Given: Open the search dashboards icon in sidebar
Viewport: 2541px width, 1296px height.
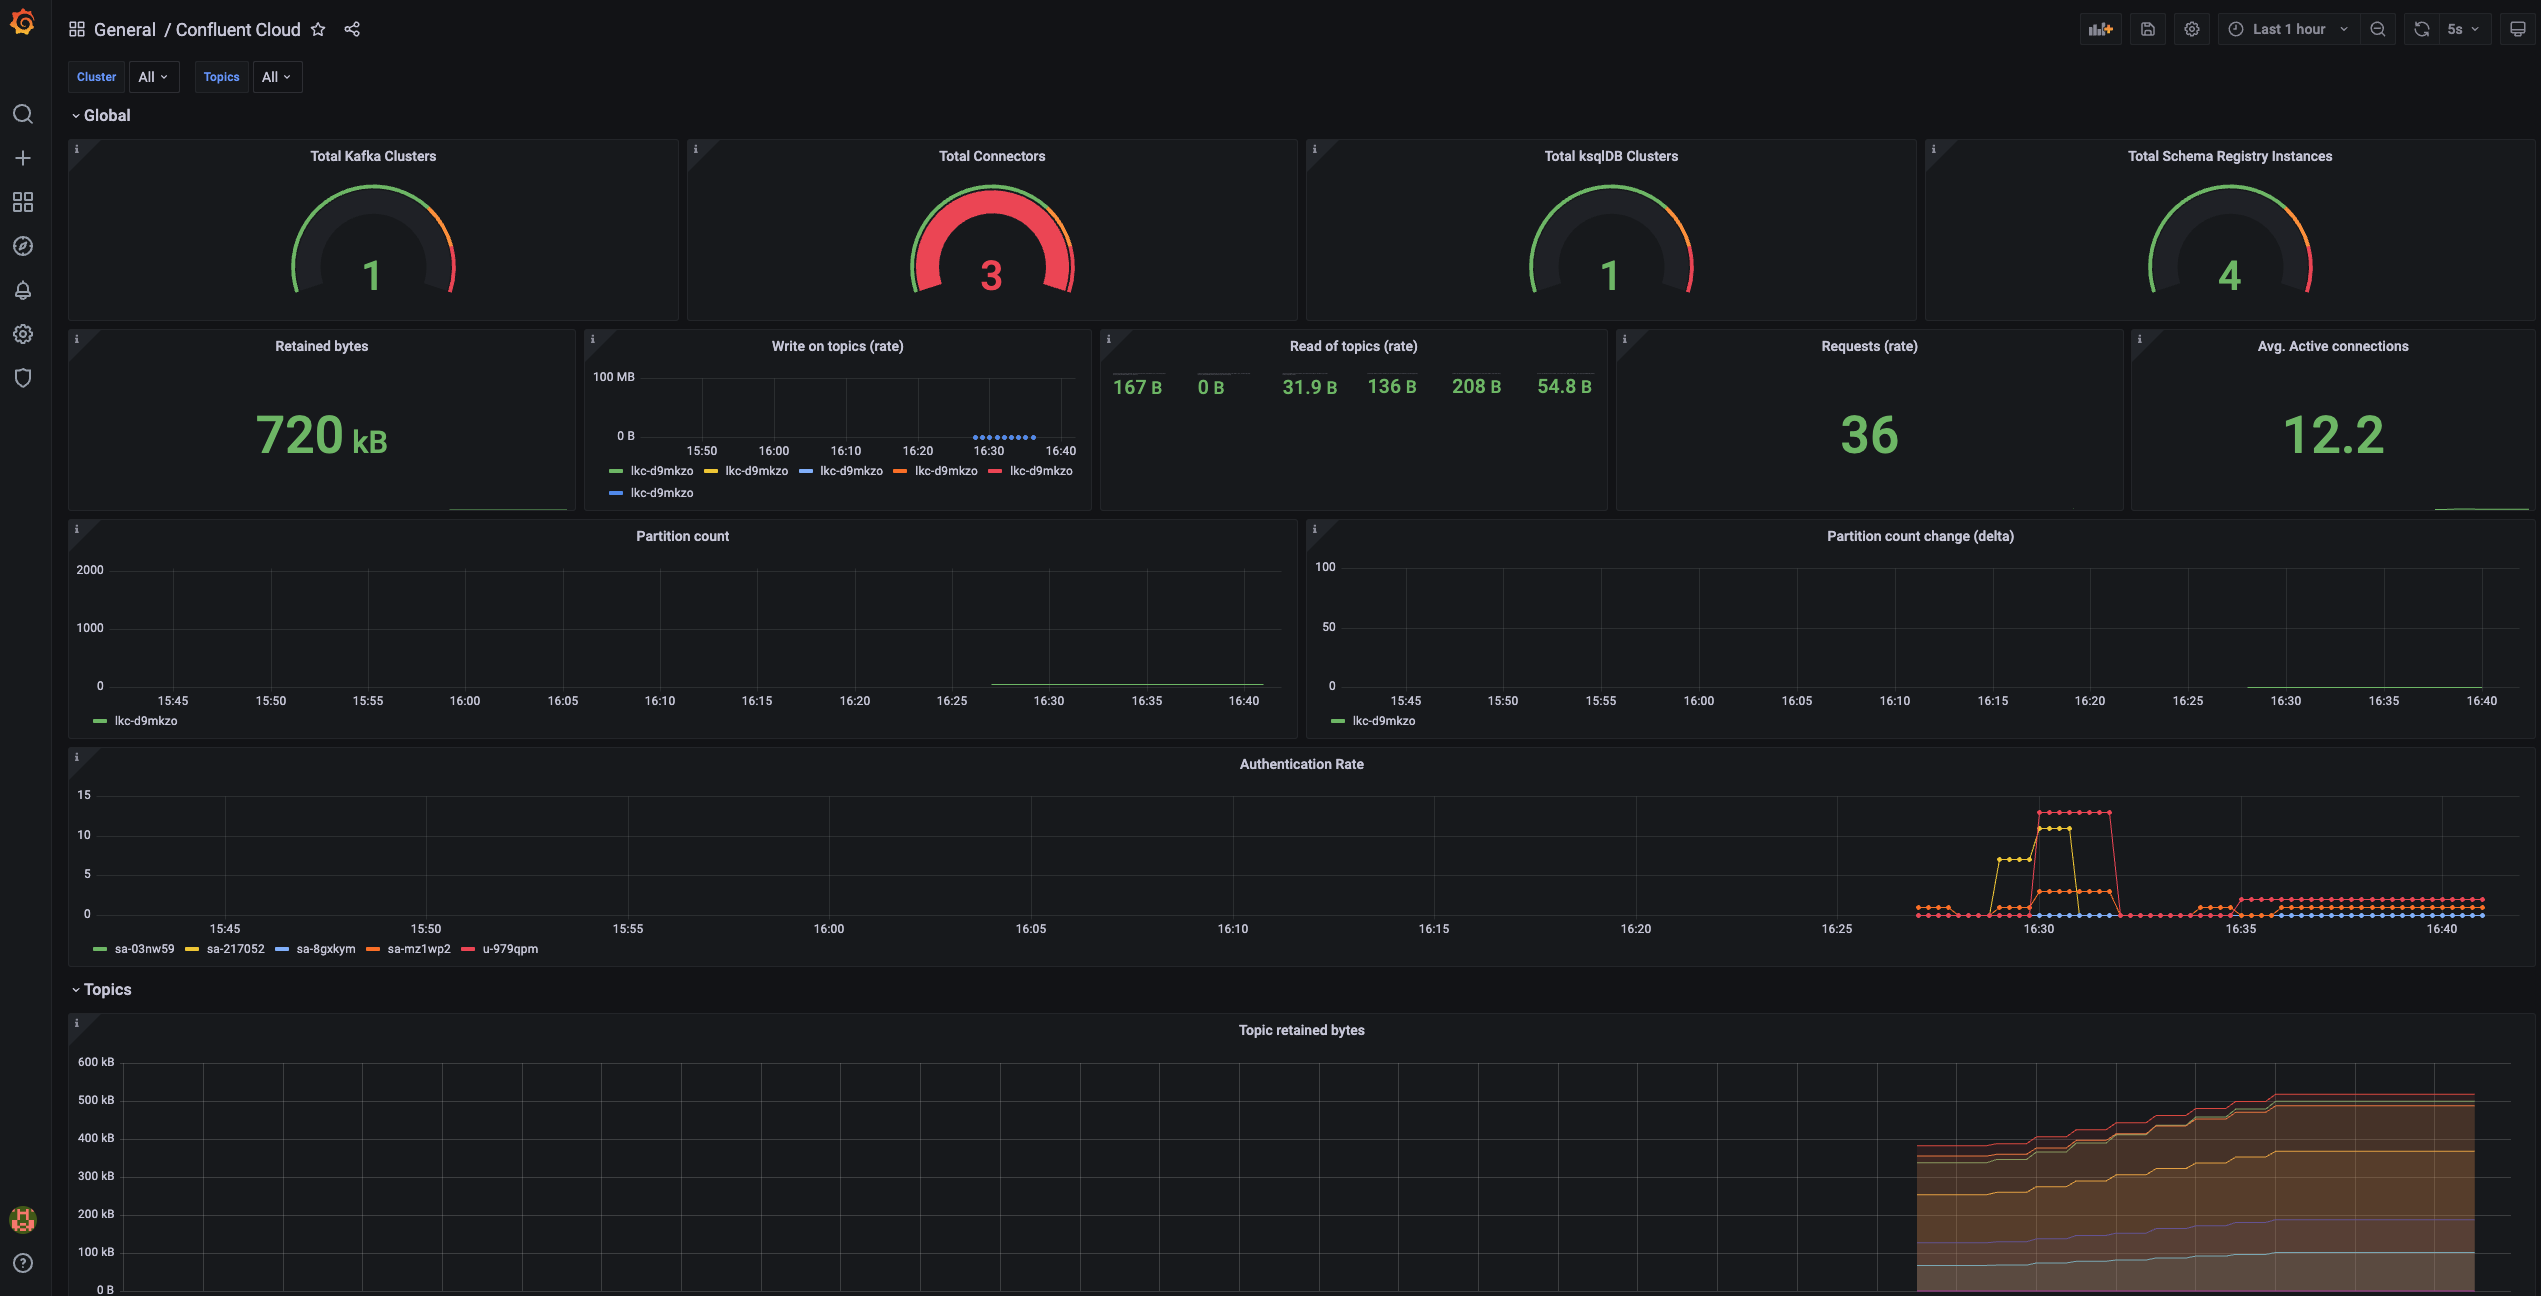Looking at the screenshot, I should pos(23,114).
